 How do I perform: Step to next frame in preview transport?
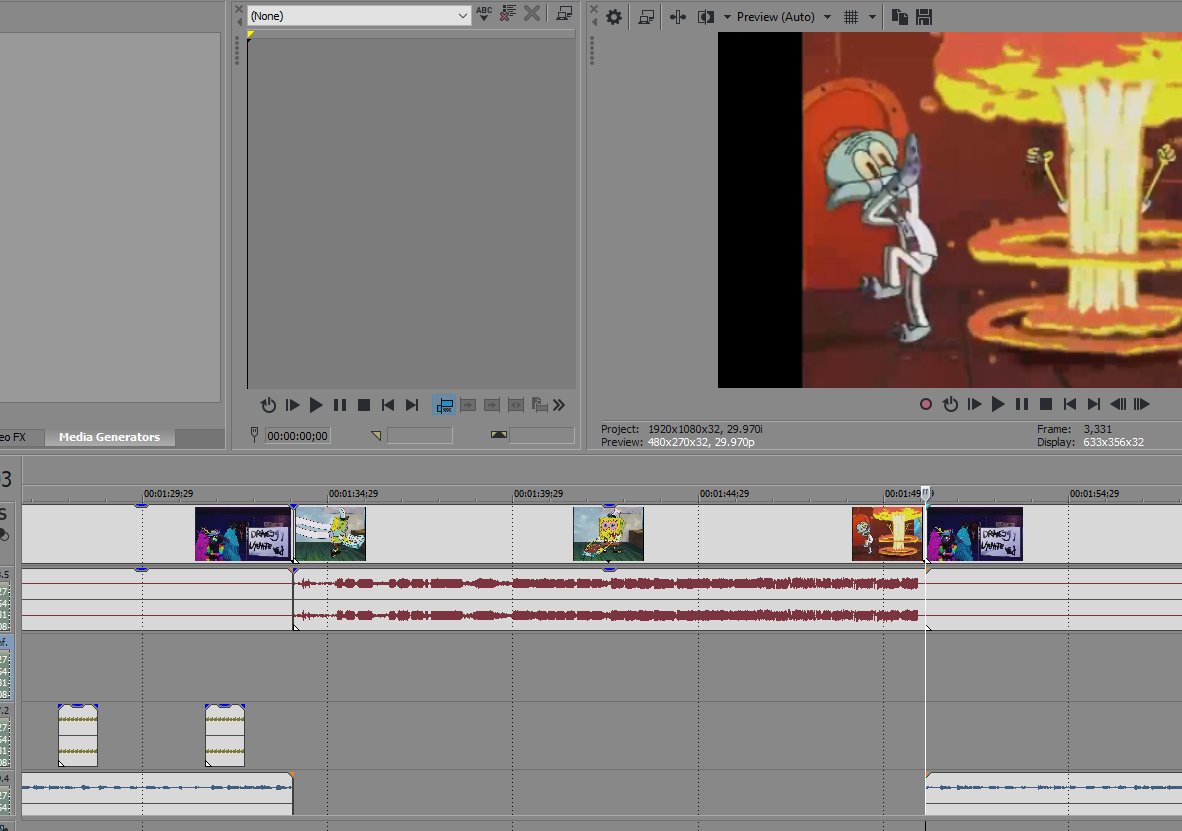[1142, 404]
